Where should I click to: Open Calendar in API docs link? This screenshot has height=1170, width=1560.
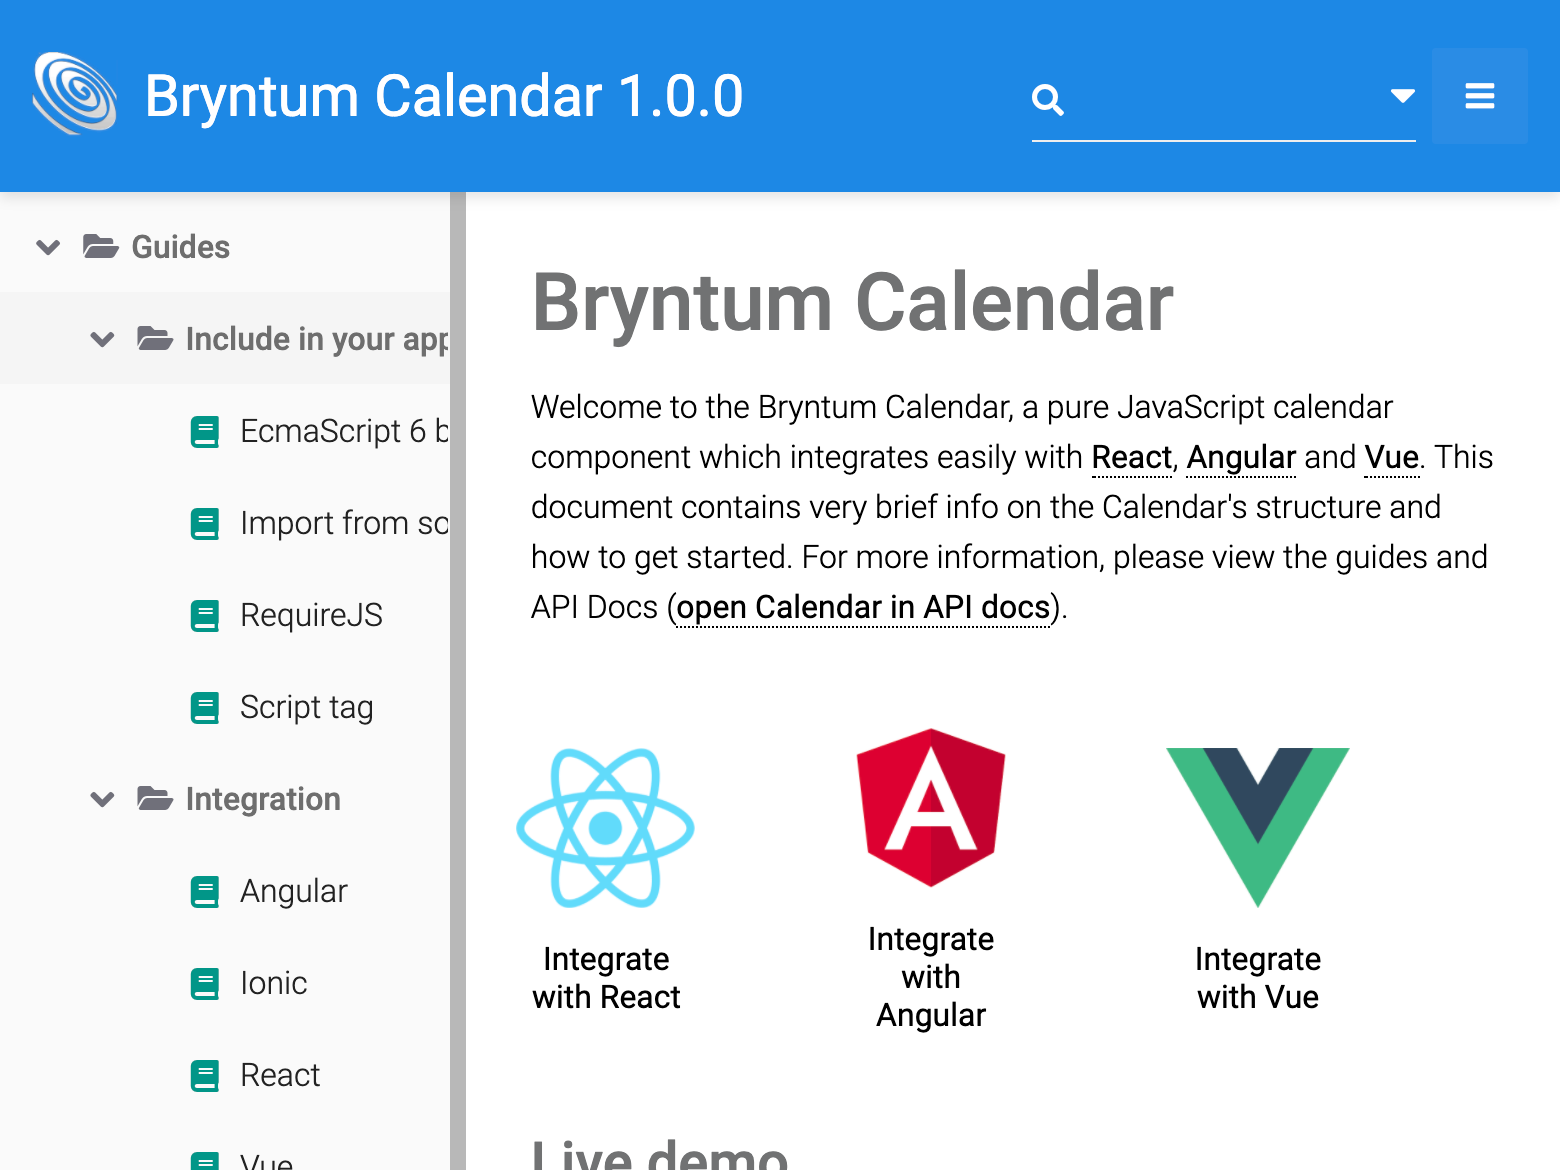point(863,607)
